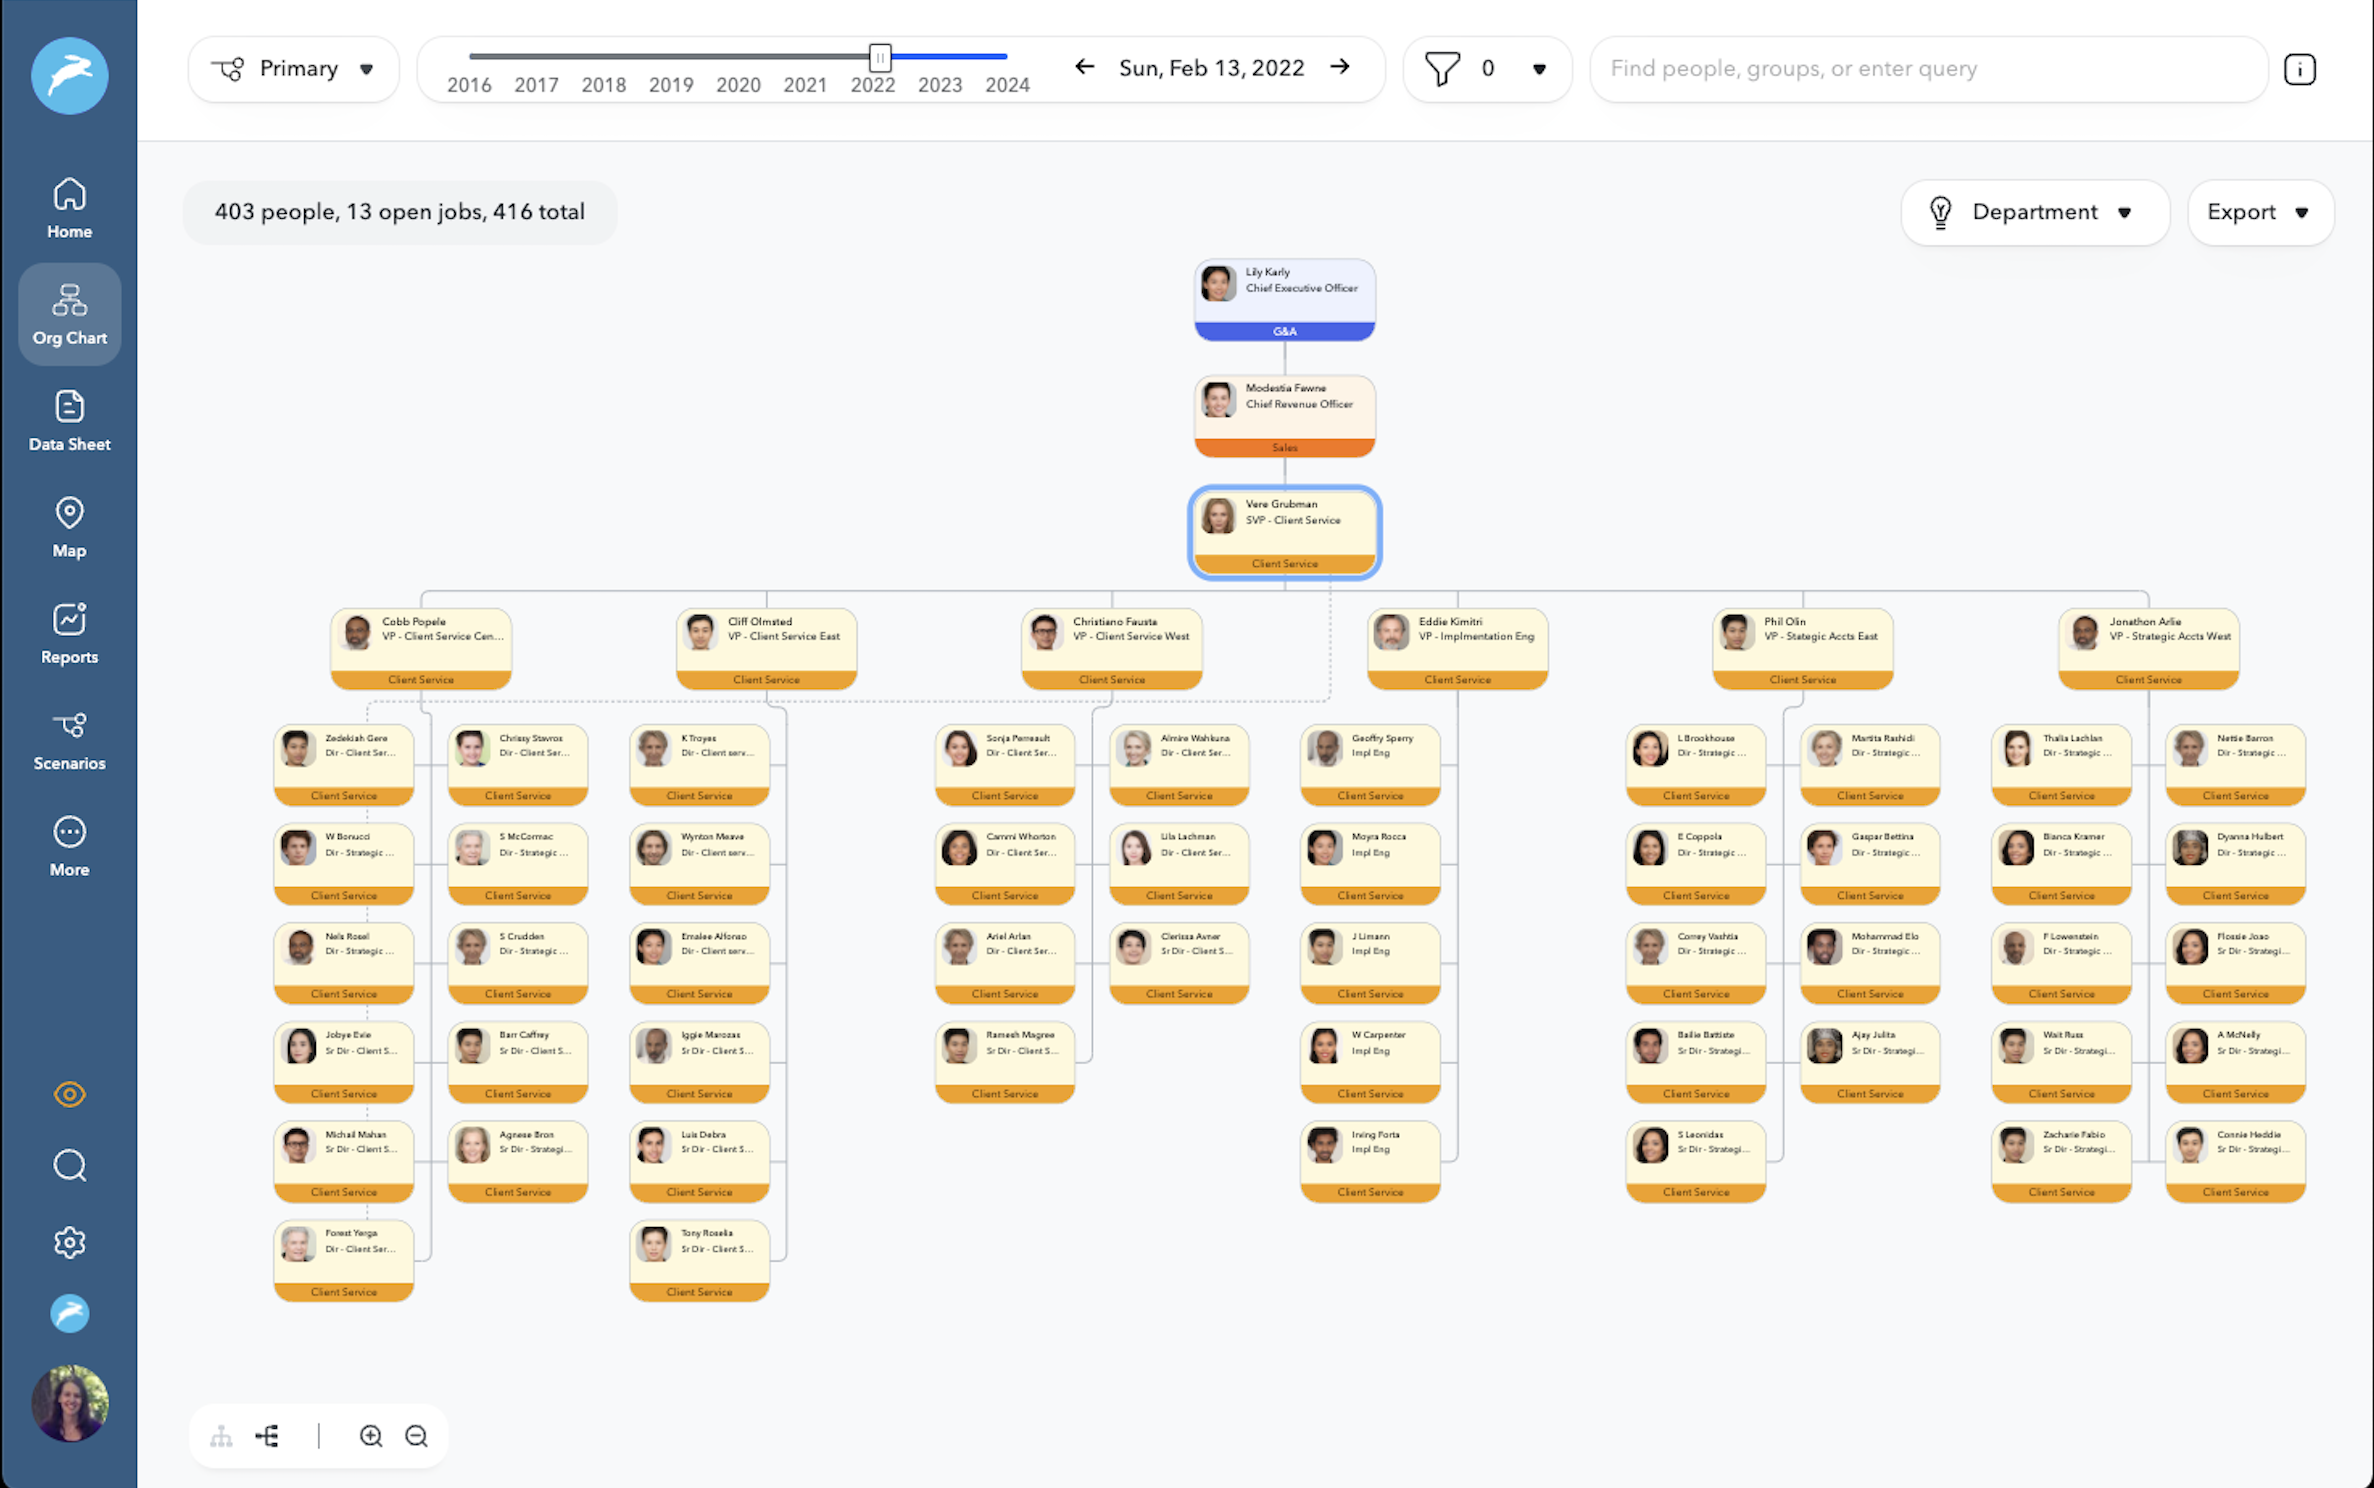Screen dimensions: 2374x1488
Task: Expand the Department color-by dropdown
Action: [x=2035, y=212]
